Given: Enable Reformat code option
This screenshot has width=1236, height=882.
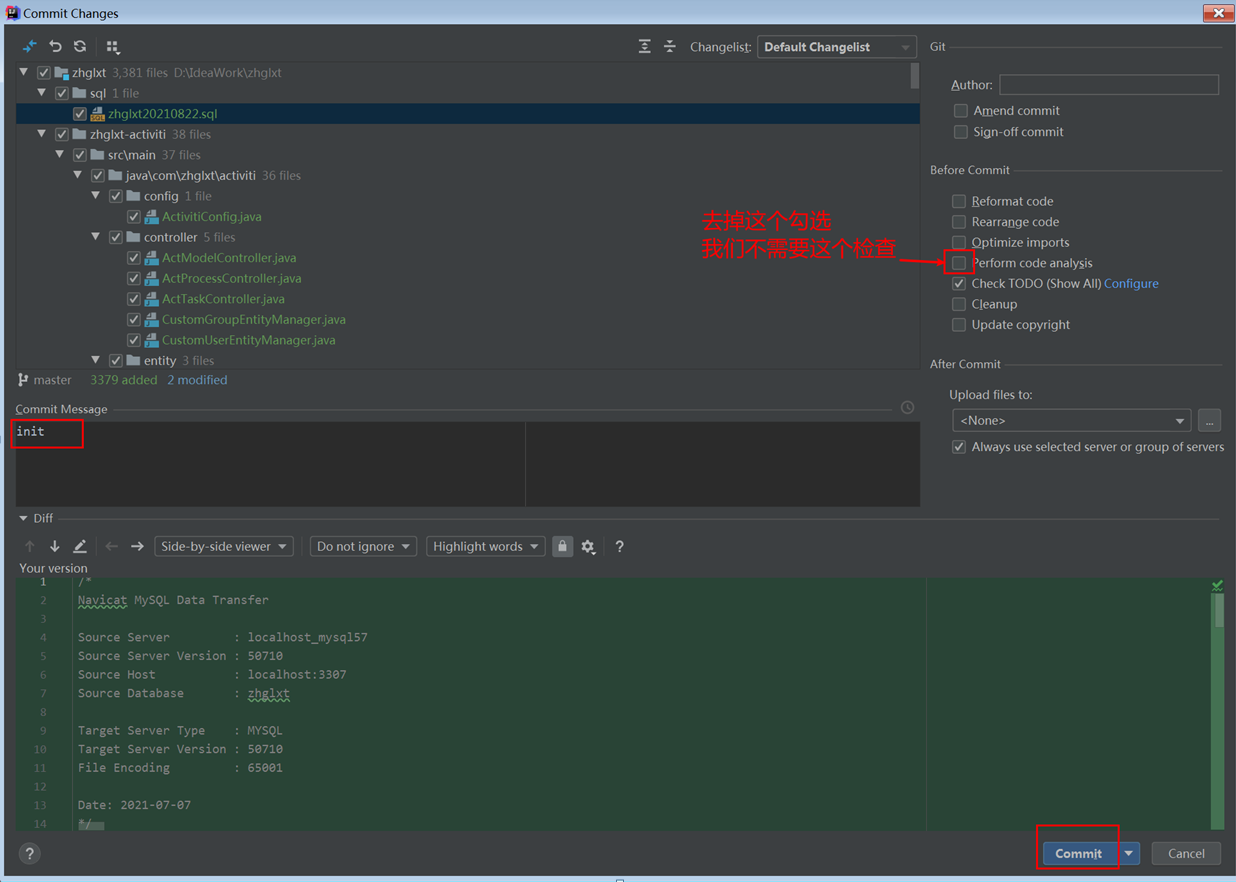Looking at the screenshot, I should [958, 200].
